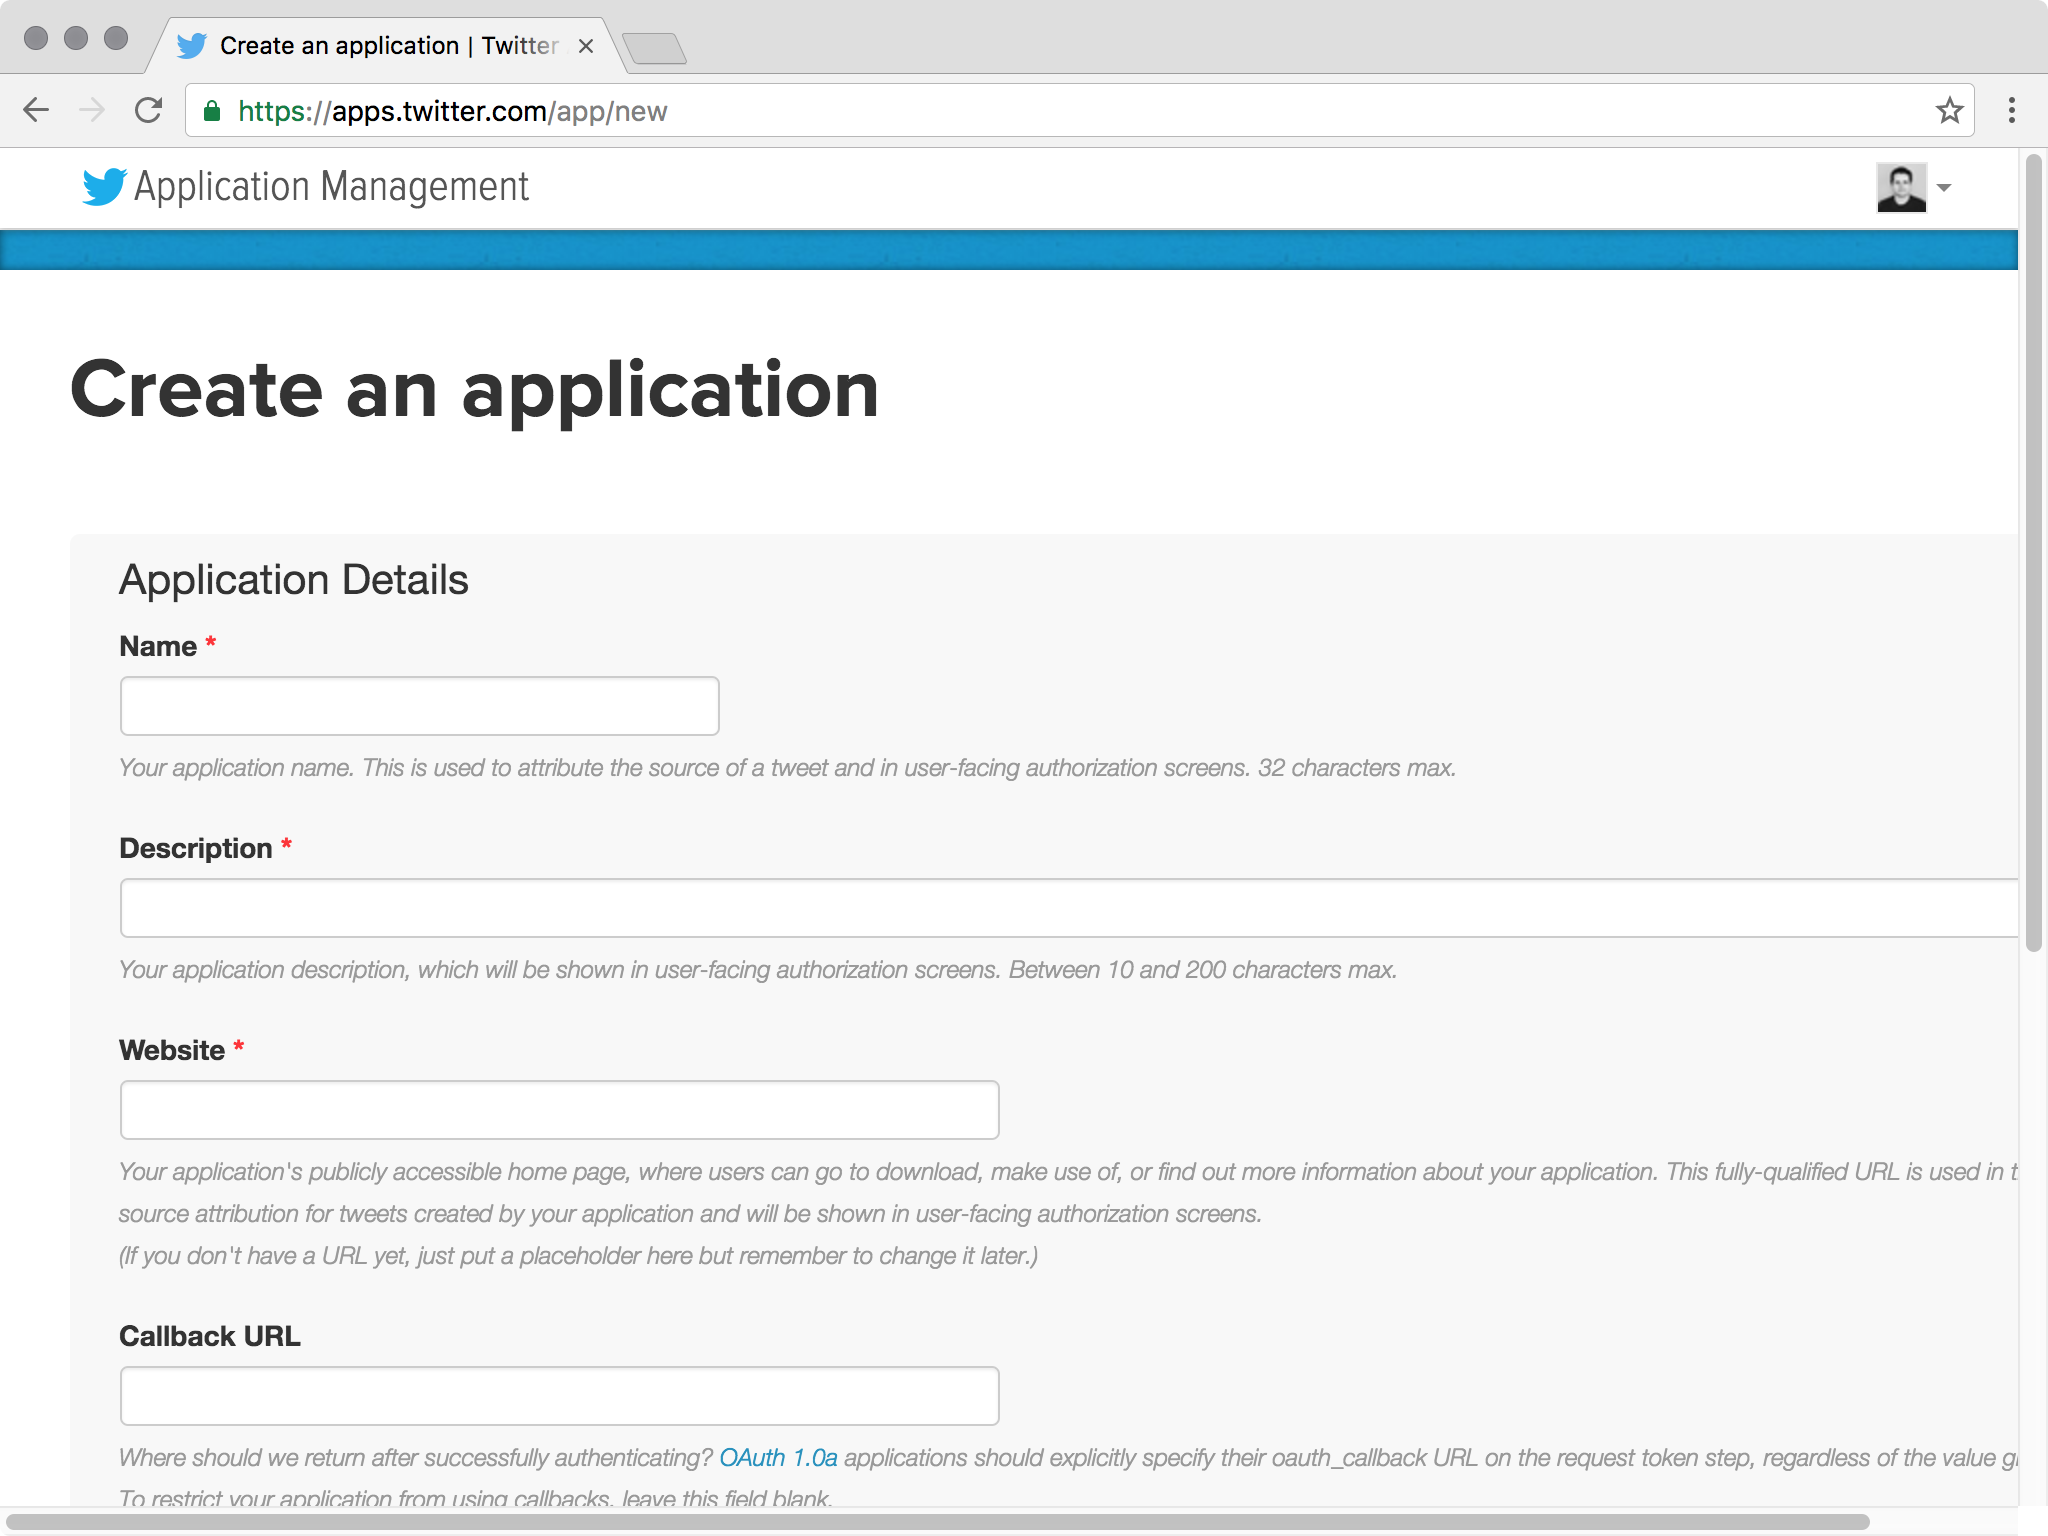Click the green secure padlock icon
The height and width of the screenshot is (1536, 2048).
212,111
